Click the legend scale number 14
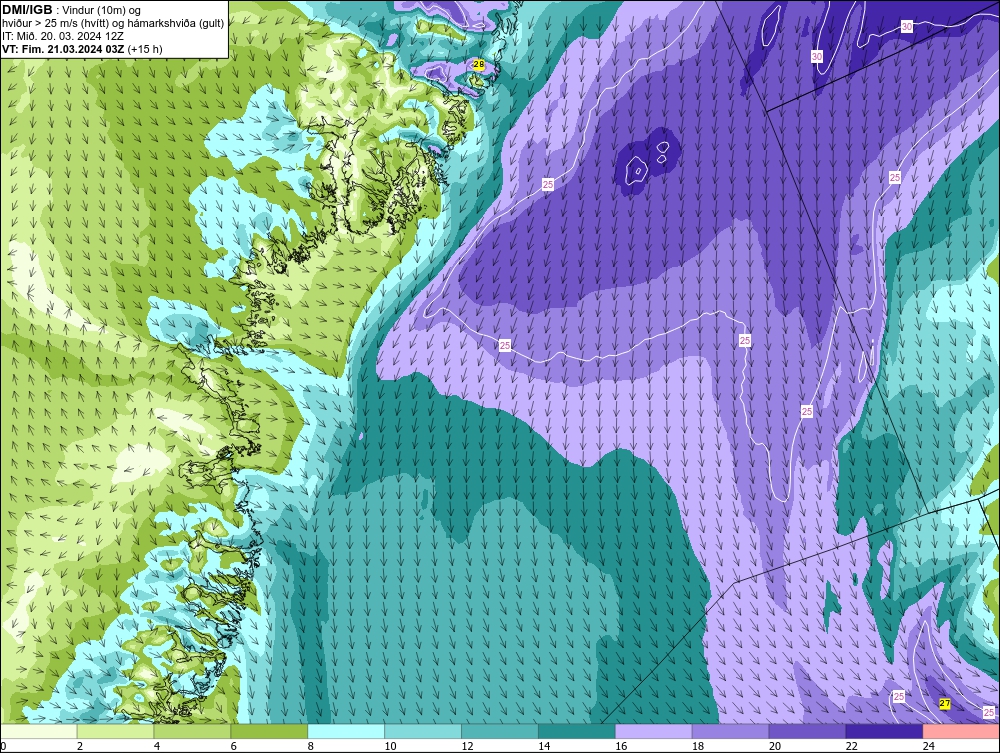Viewport: 1000px width, 753px height. pyautogui.click(x=544, y=746)
